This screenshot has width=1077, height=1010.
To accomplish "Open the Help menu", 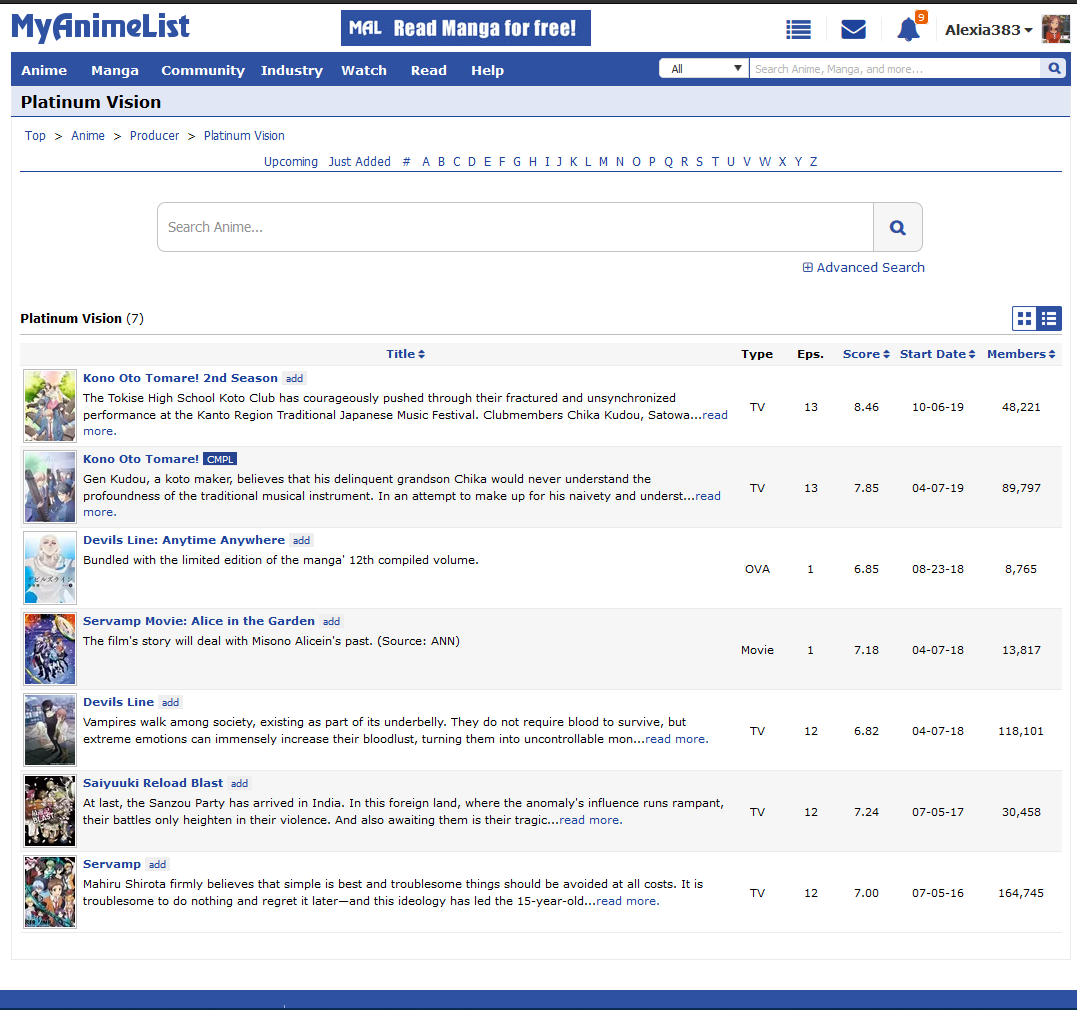I will [x=488, y=70].
